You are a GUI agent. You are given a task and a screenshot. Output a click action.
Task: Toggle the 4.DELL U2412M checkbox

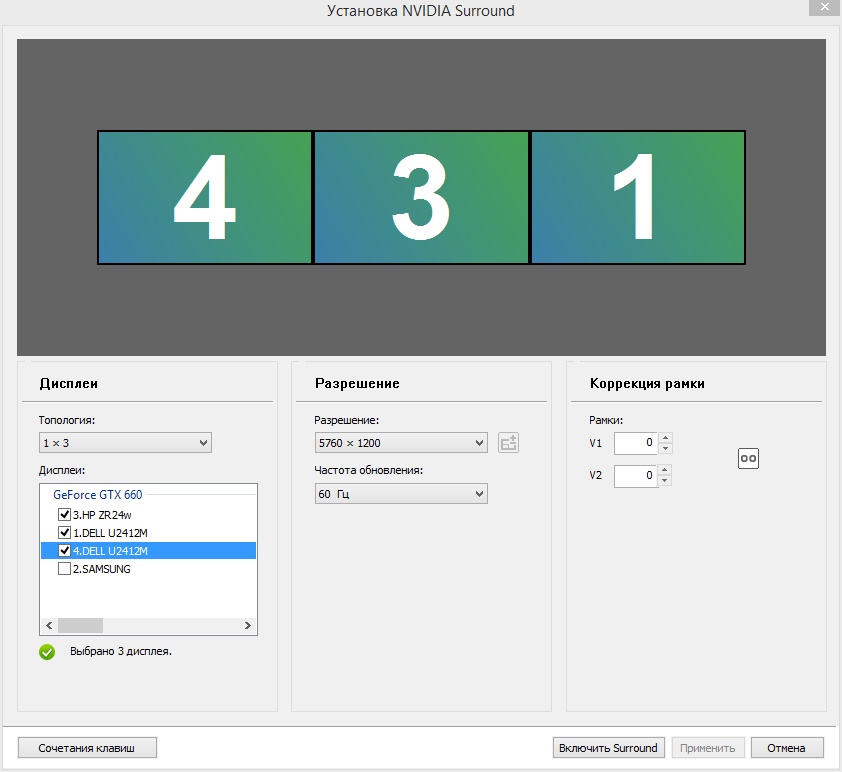pos(65,551)
